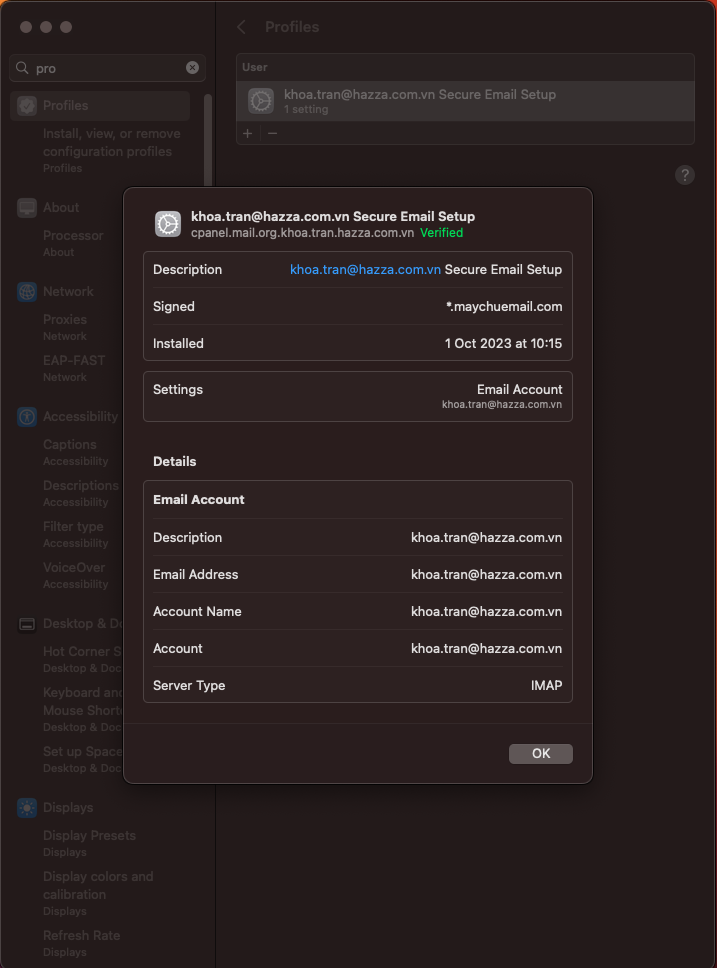
Task: Click the IMAP server type value
Action: [x=547, y=686]
